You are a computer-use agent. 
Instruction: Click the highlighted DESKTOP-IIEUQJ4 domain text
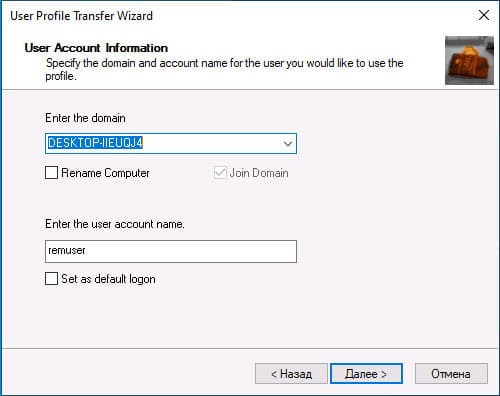coord(95,143)
